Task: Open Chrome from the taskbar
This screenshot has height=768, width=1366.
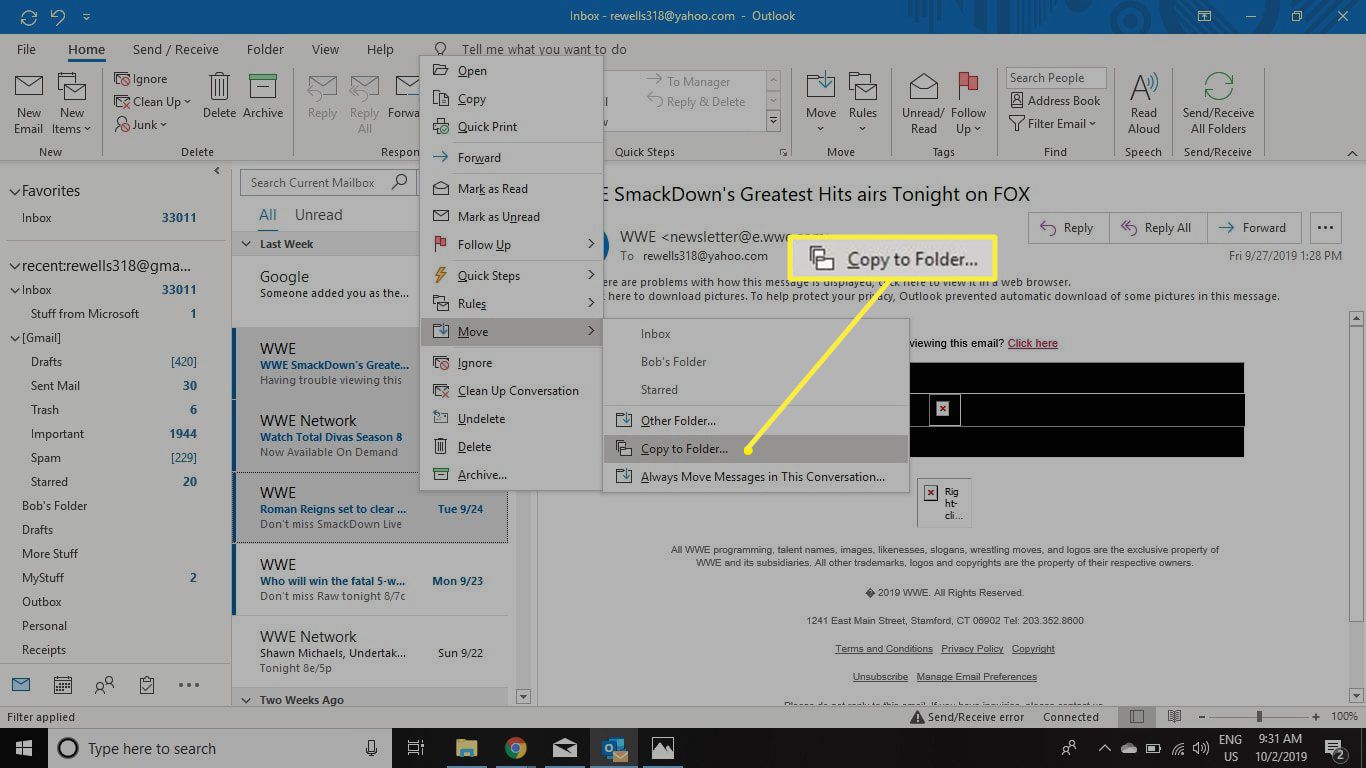Action: 515,748
